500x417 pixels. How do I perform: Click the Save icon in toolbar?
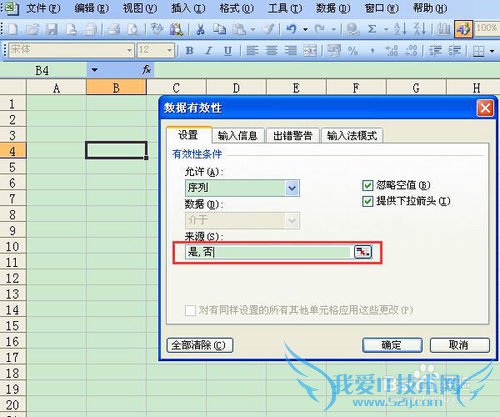(52, 30)
